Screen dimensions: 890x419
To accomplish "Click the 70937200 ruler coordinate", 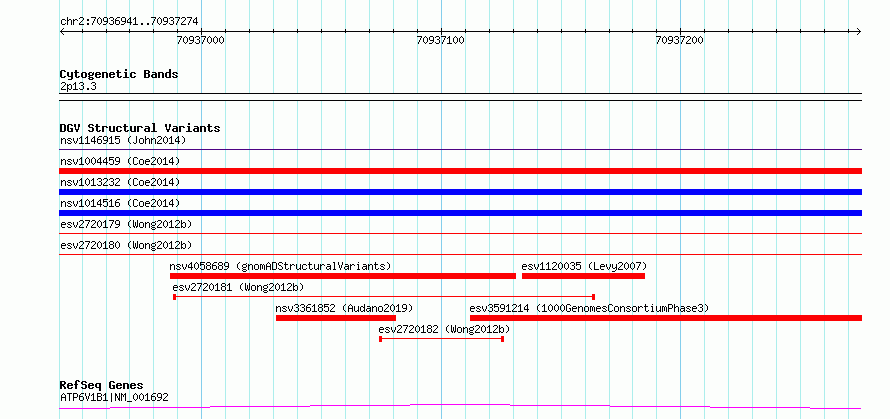I will (679, 40).
